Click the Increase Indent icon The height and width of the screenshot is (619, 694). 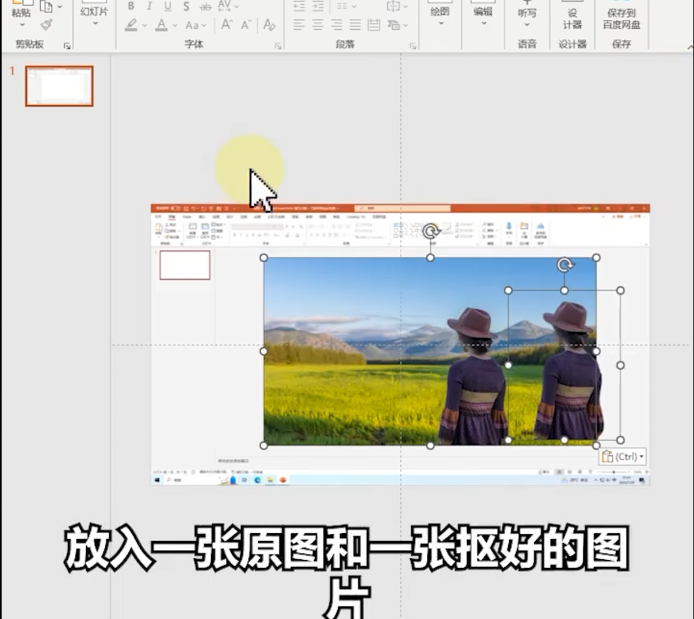point(318,6)
